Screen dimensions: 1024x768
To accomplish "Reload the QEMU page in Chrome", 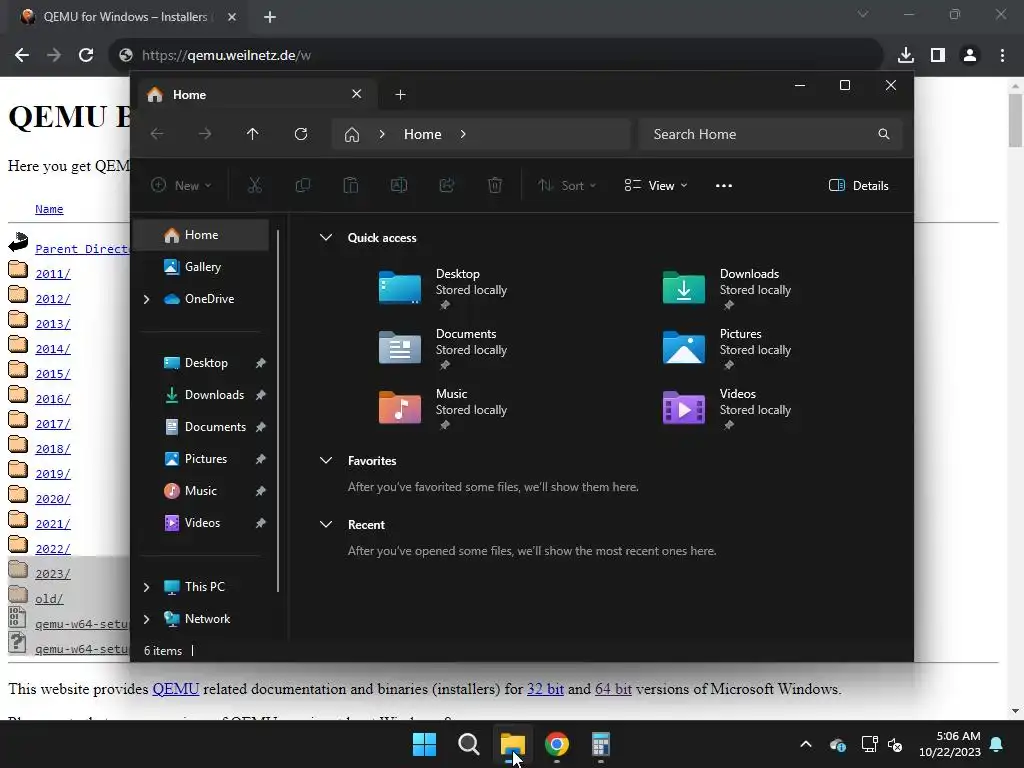I will (86, 55).
